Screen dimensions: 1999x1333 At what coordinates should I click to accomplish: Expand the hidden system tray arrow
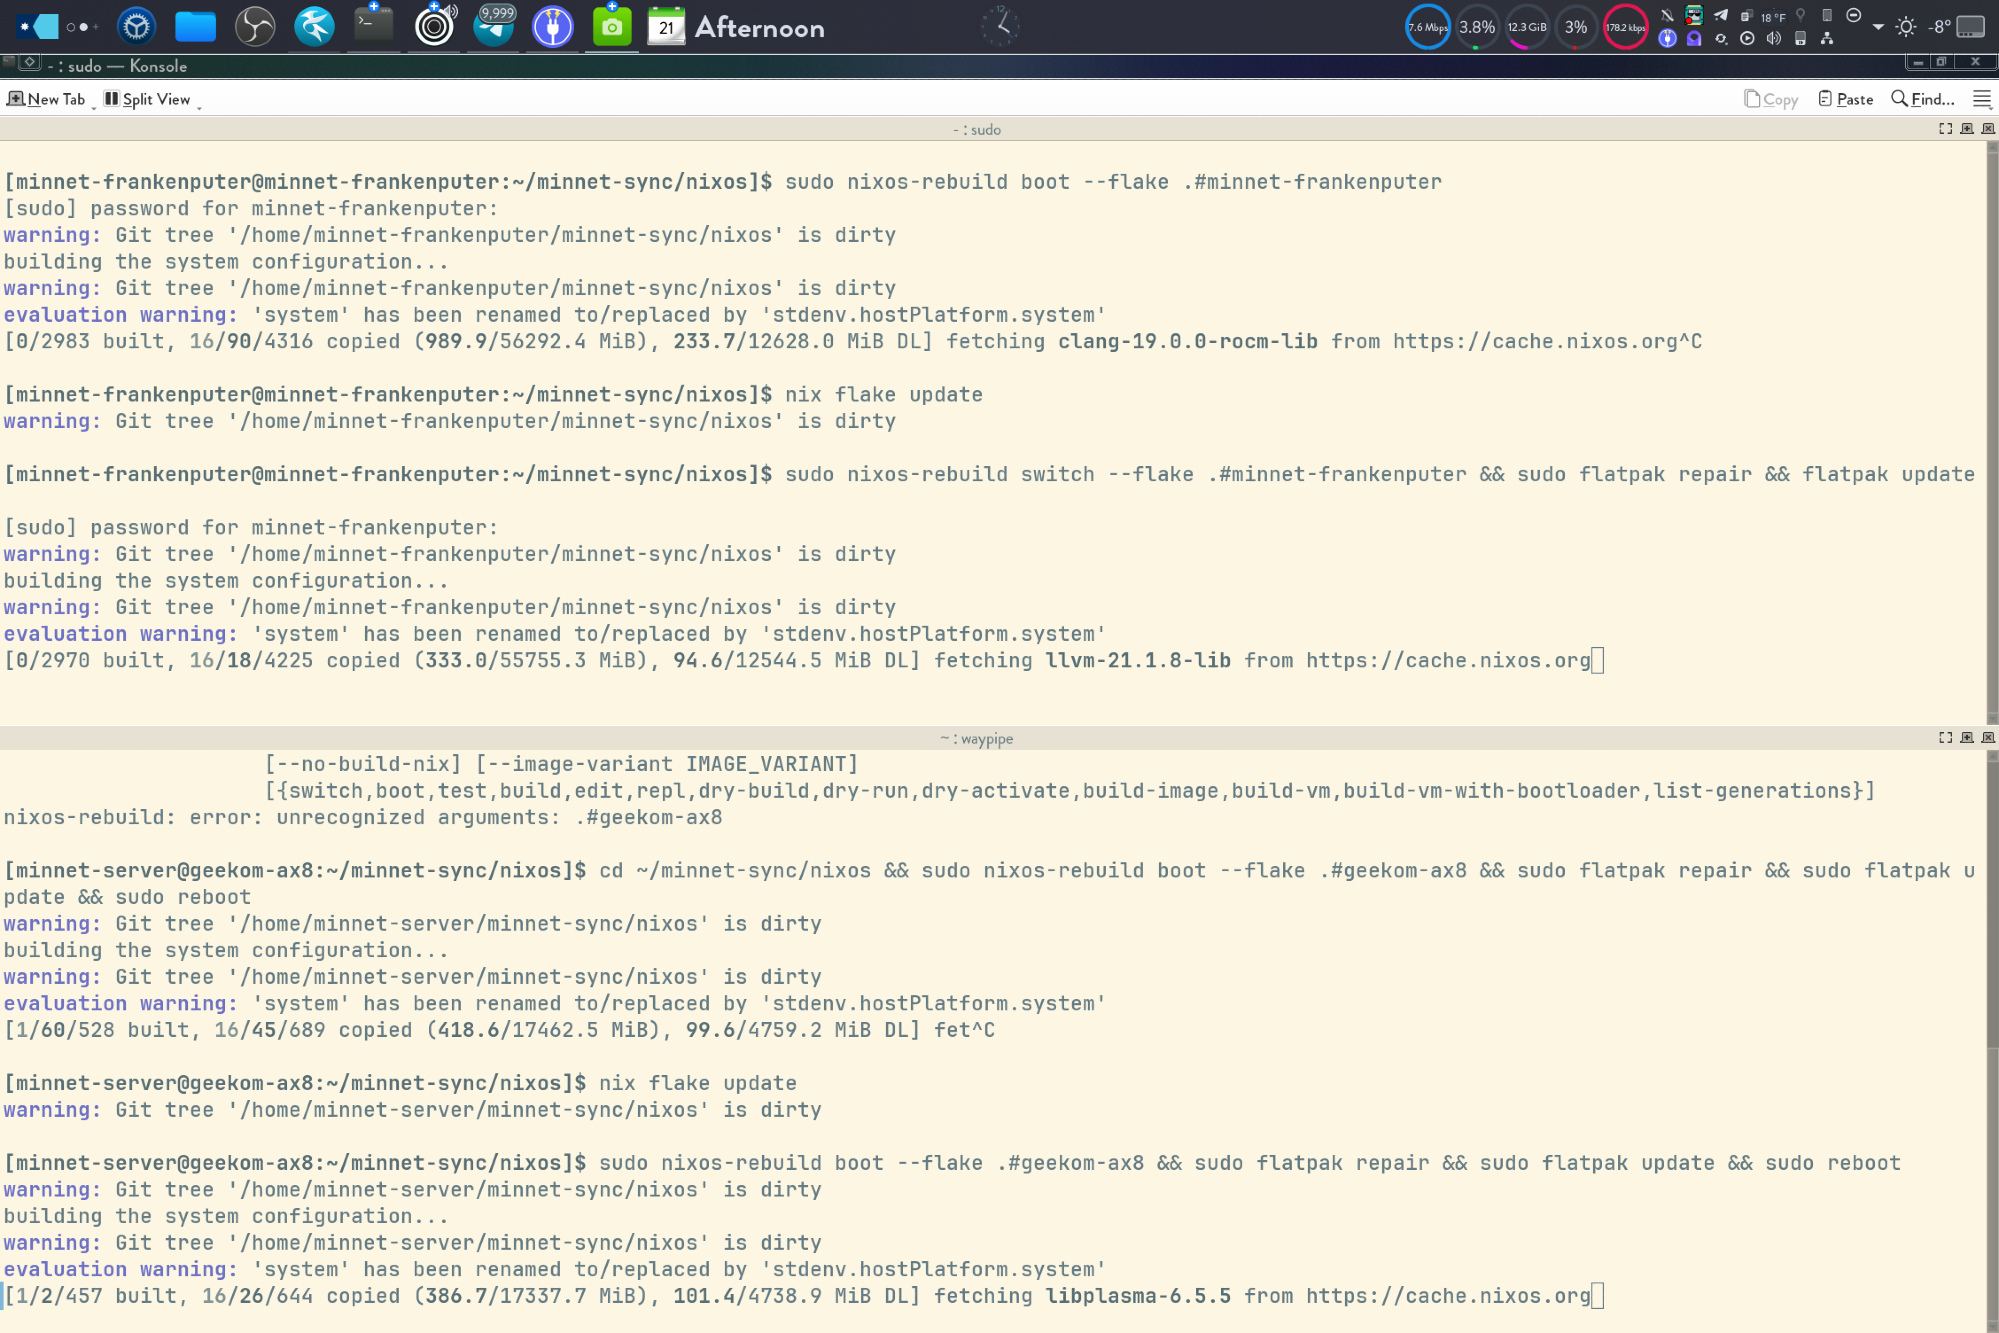pyautogui.click(x=1878, y=27)
